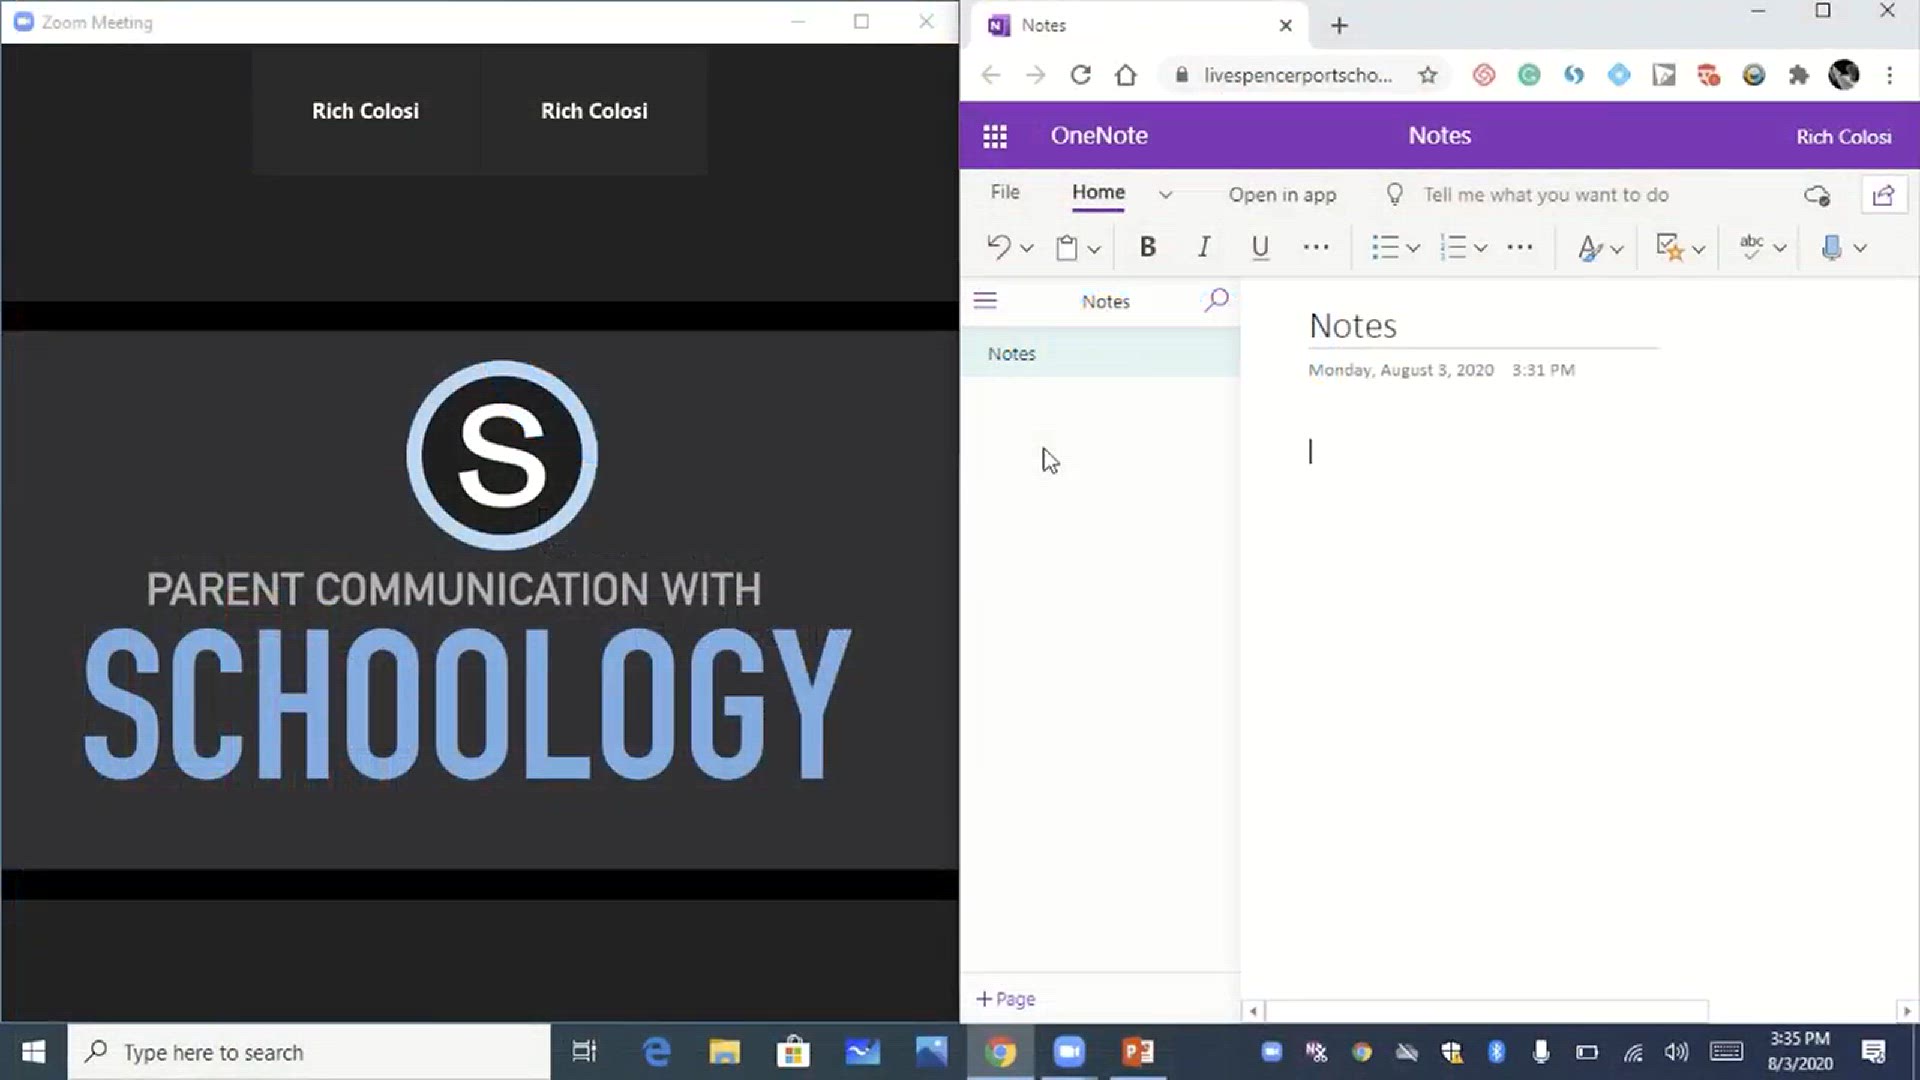
Task: Apply numbered list
Action: pyautogui.click(x=1453, y=247)
